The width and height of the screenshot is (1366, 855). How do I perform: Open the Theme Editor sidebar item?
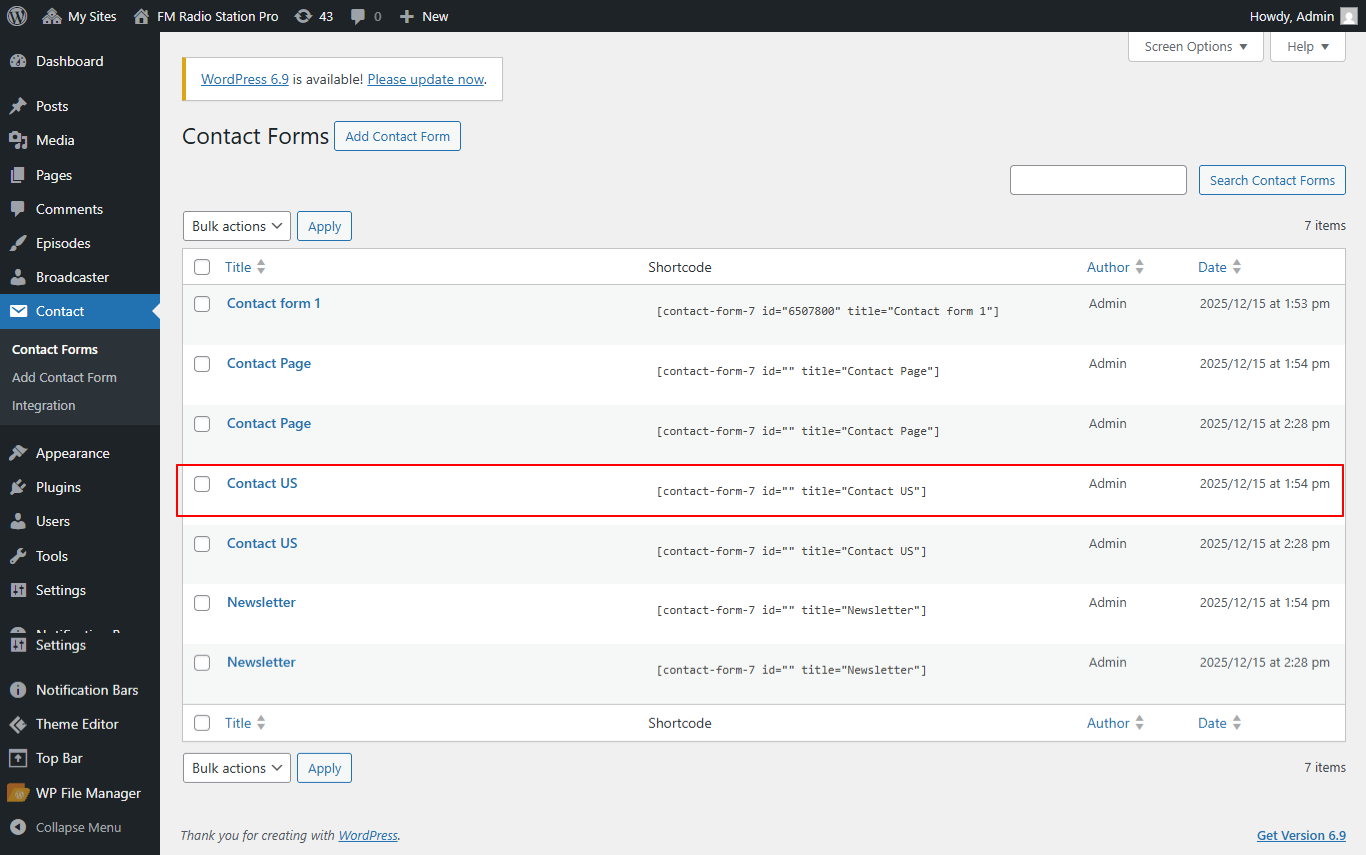(x=76, y=723)
